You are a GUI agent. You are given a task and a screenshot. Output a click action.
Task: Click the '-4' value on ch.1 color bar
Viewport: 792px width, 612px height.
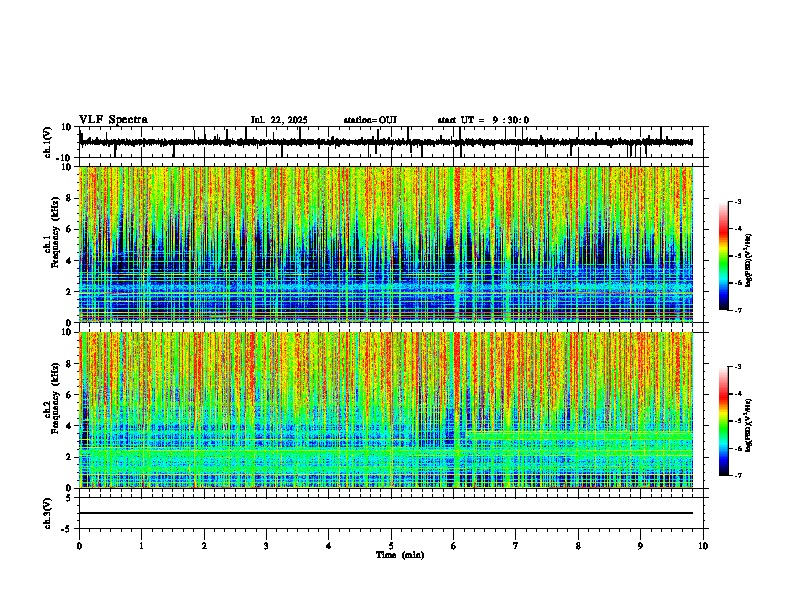[x=738, y=229]
